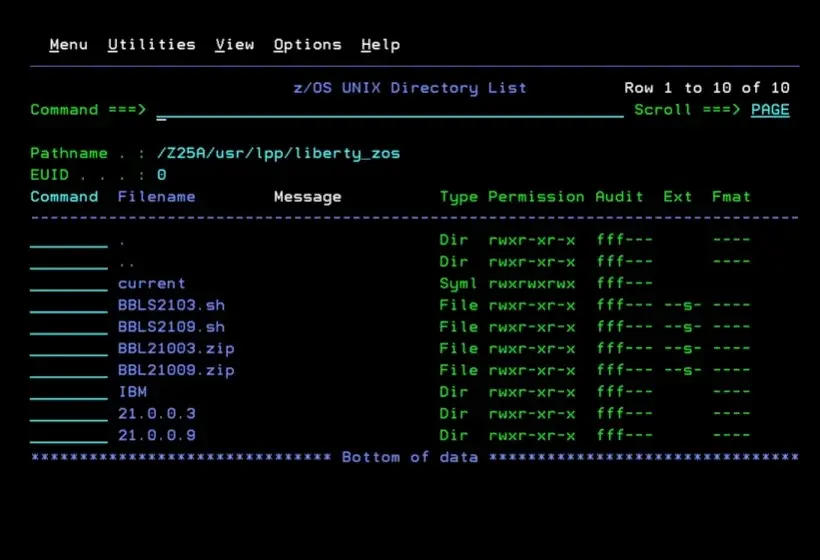Select the filename BBL21009.zip
Screen dimensions: 820x560
coord(176,371)
